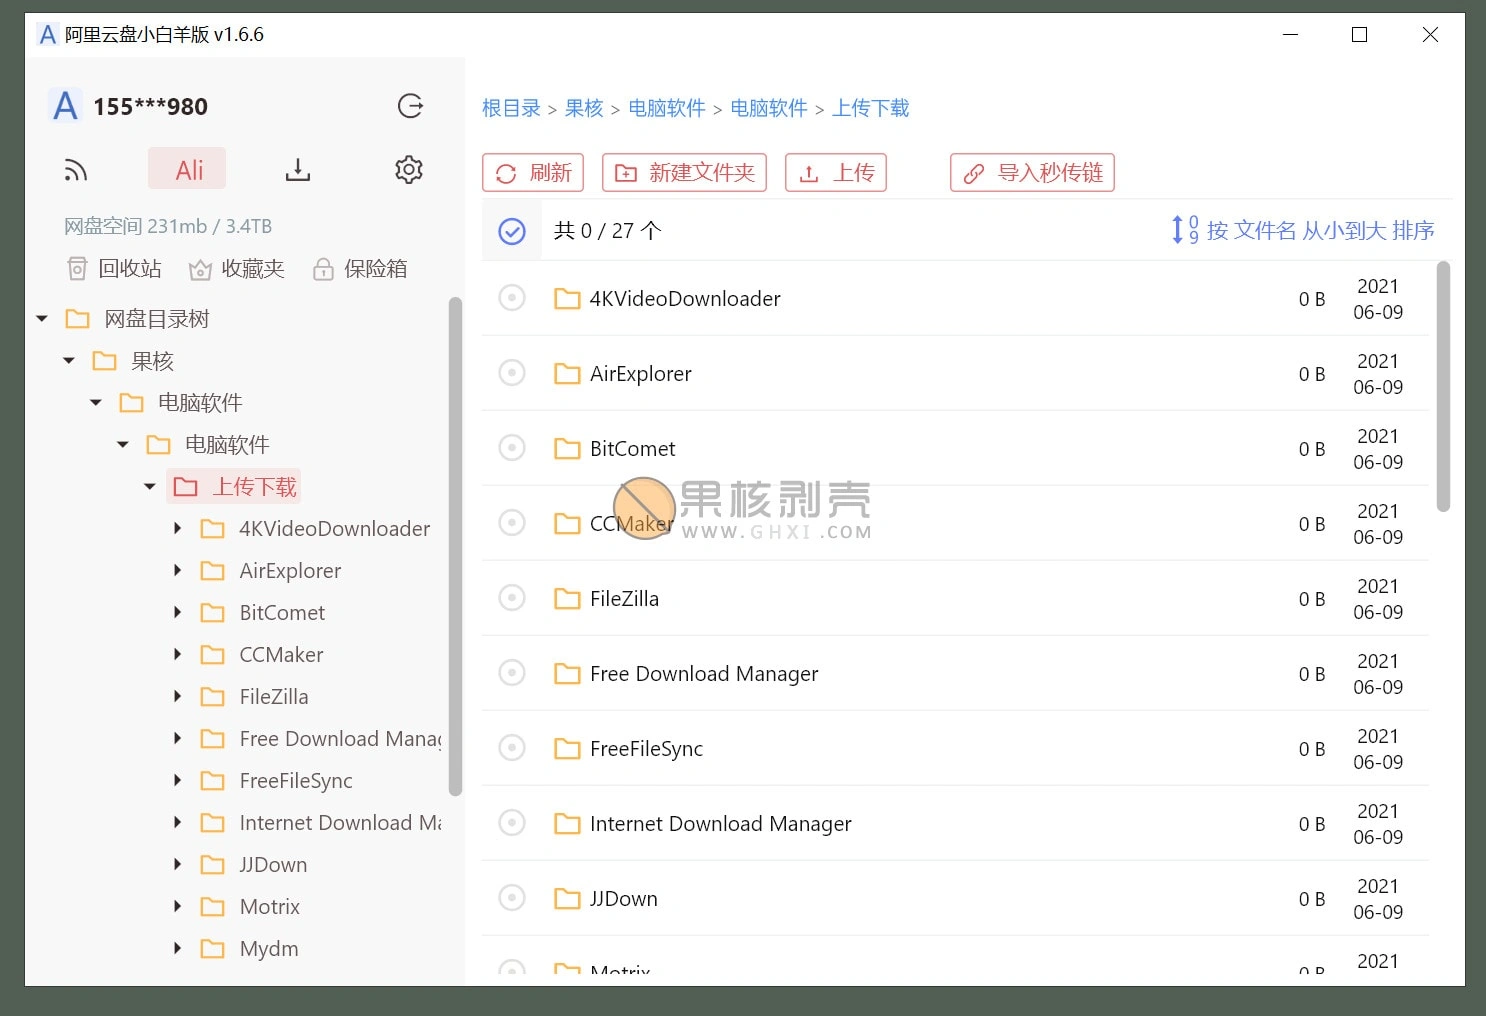
Task: Click the file list vertical scrollbar
Action: (x=1443, y=387)
